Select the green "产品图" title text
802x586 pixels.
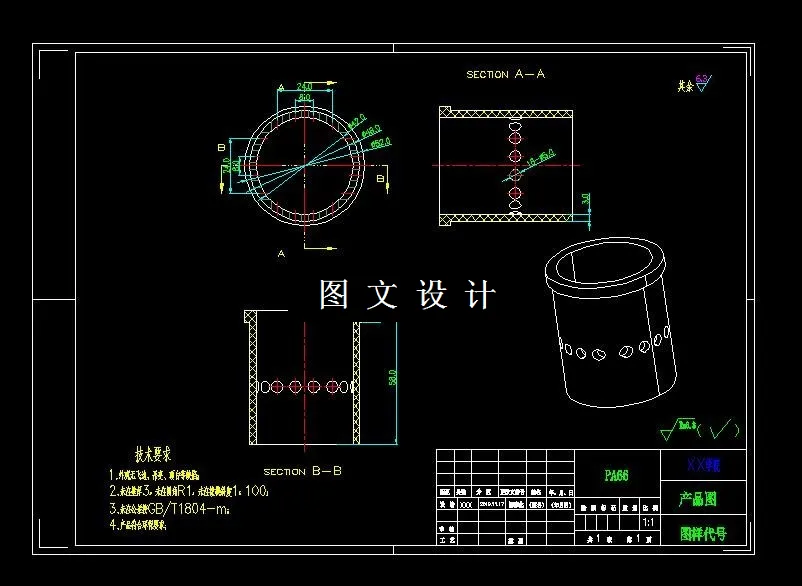(x=698, y=499)
